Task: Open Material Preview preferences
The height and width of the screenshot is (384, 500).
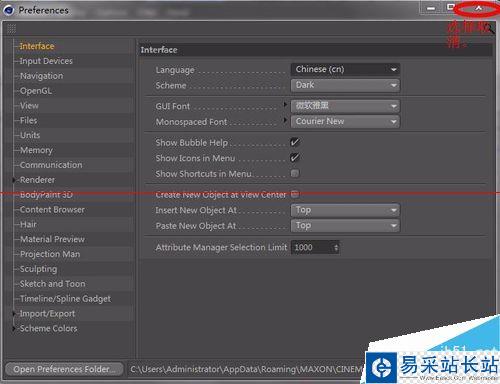Action: pyautogui.click(x=52, y=239)
